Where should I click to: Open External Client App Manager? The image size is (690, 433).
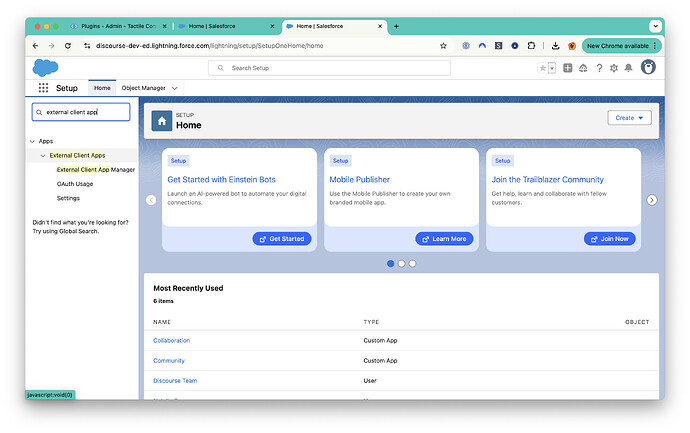pos(95,170)
